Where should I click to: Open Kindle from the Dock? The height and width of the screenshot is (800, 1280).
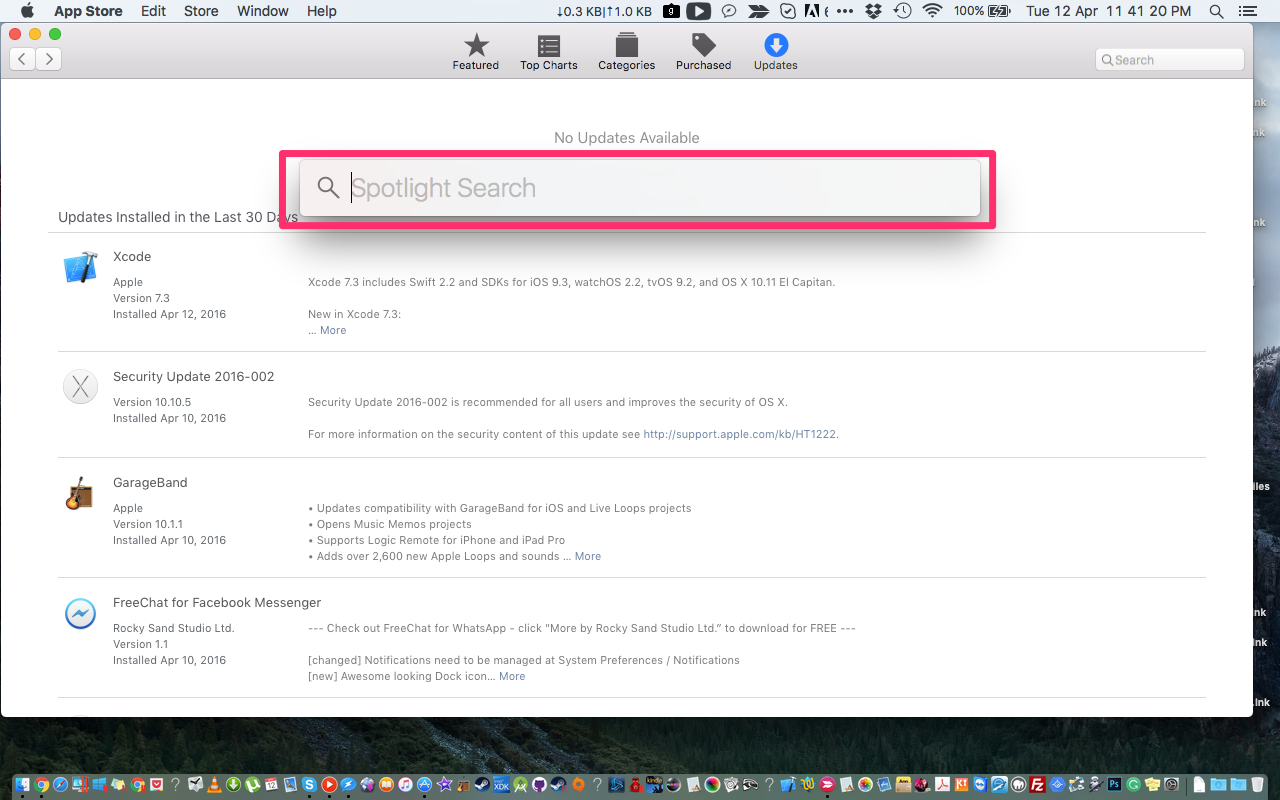pos(654,785)
